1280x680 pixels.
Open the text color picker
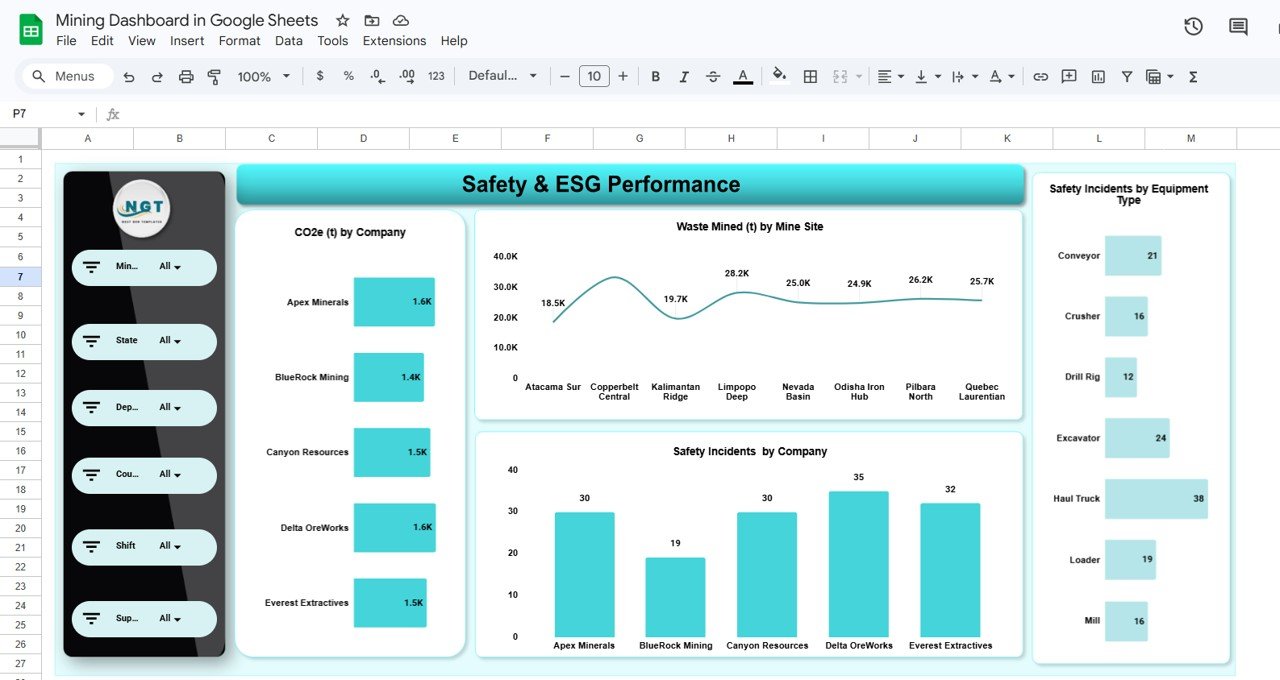pos(743,76)
